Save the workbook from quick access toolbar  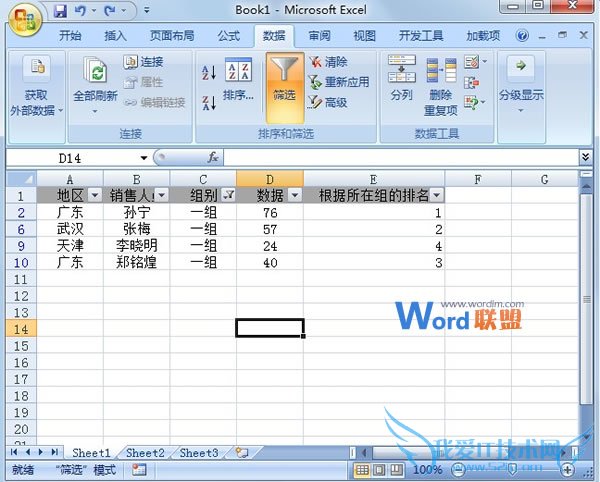tap(60, 11)
